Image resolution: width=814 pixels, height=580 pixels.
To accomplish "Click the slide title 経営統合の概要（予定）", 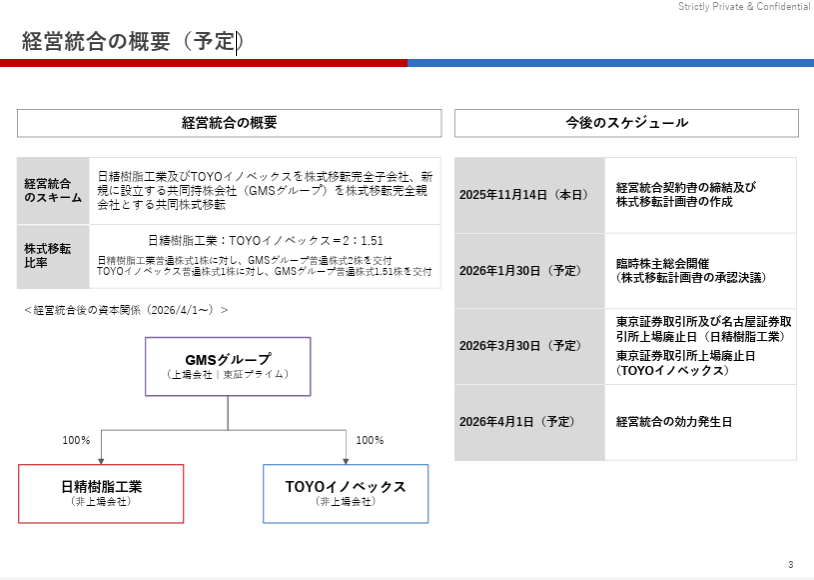I will pos(132,41).
